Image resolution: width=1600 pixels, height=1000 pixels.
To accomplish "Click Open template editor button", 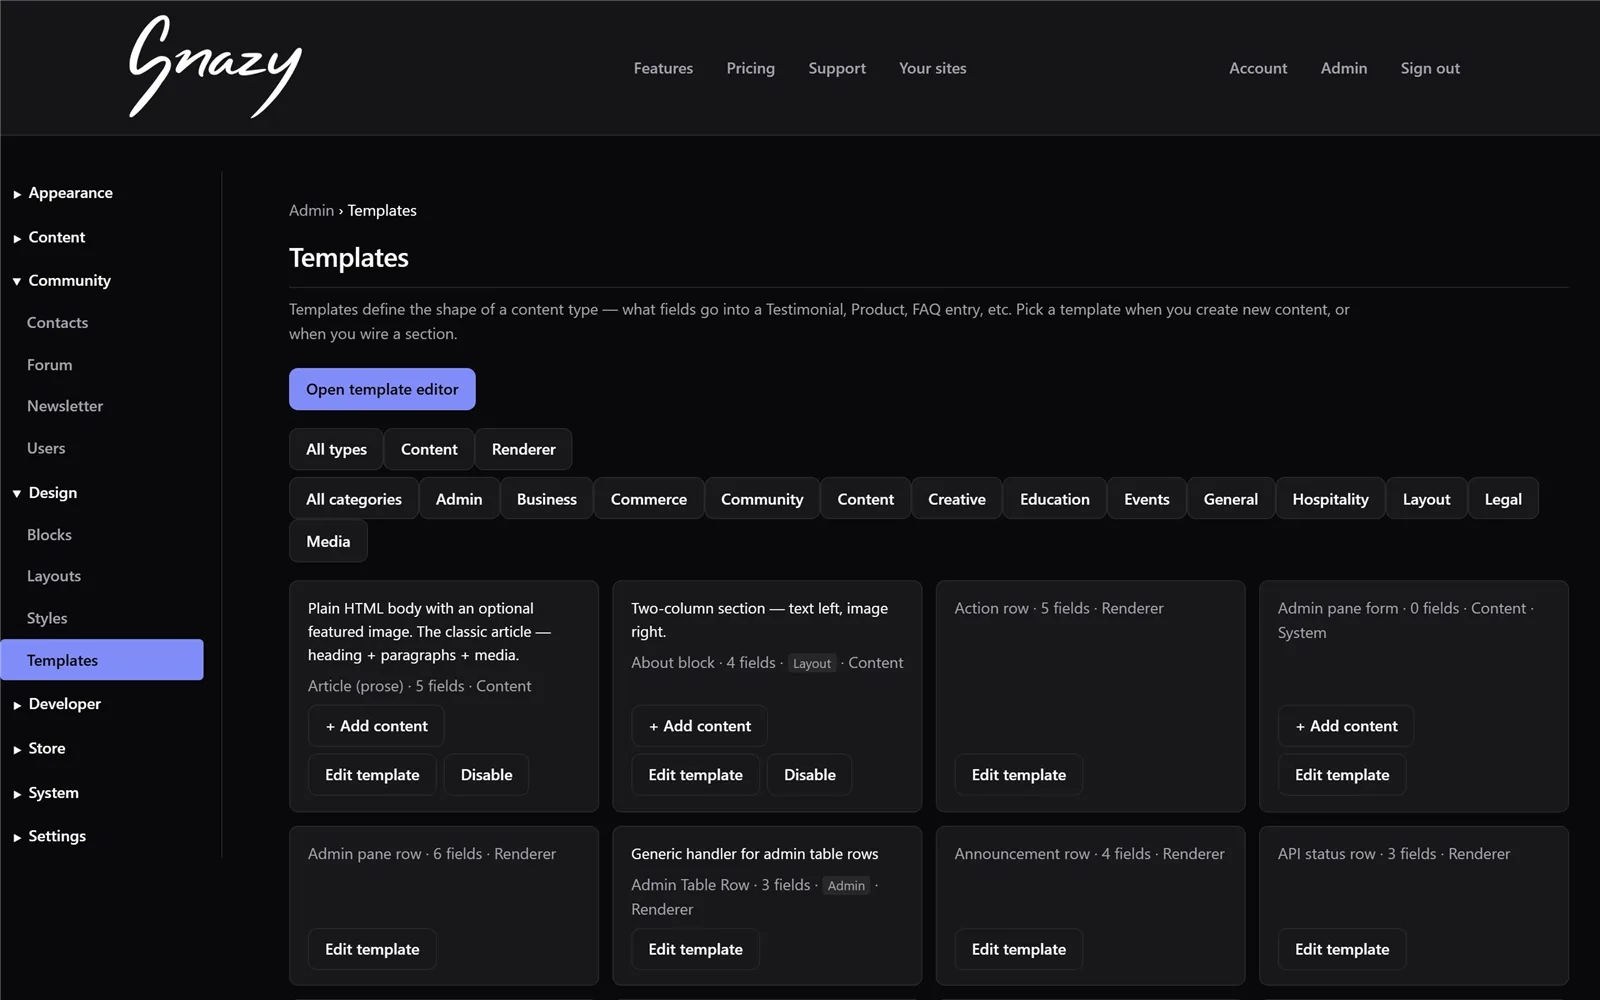I will click(382, 389).
